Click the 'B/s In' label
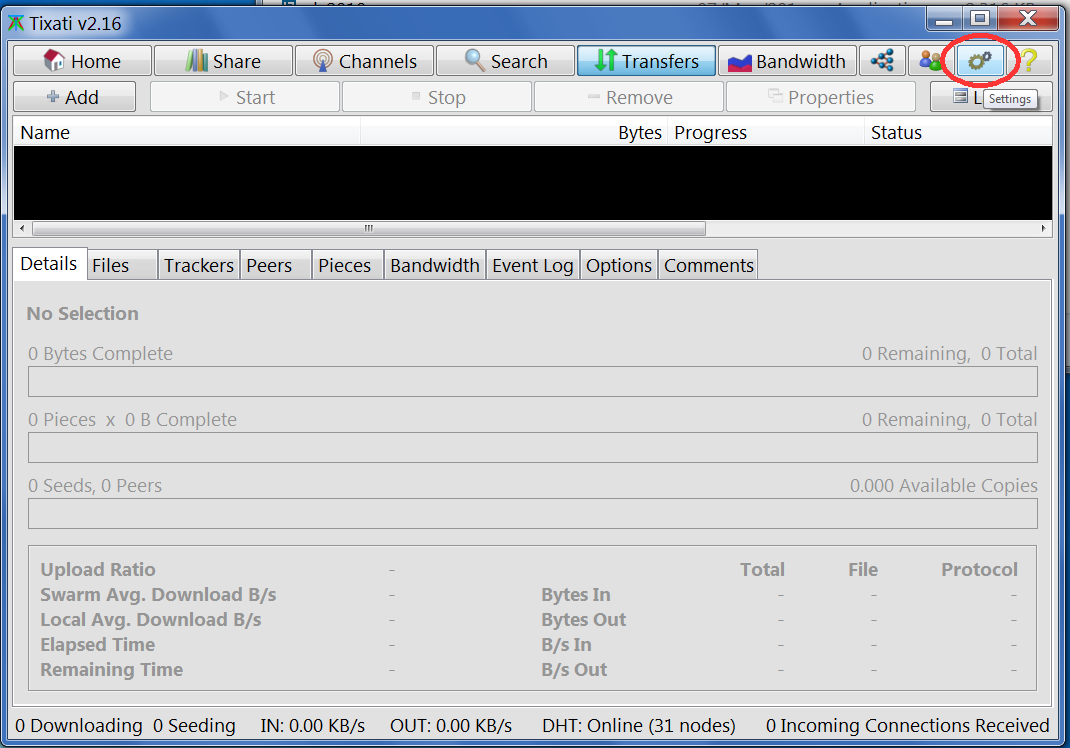This screenshot has width=1070, height=748. [x=566, y=644]
